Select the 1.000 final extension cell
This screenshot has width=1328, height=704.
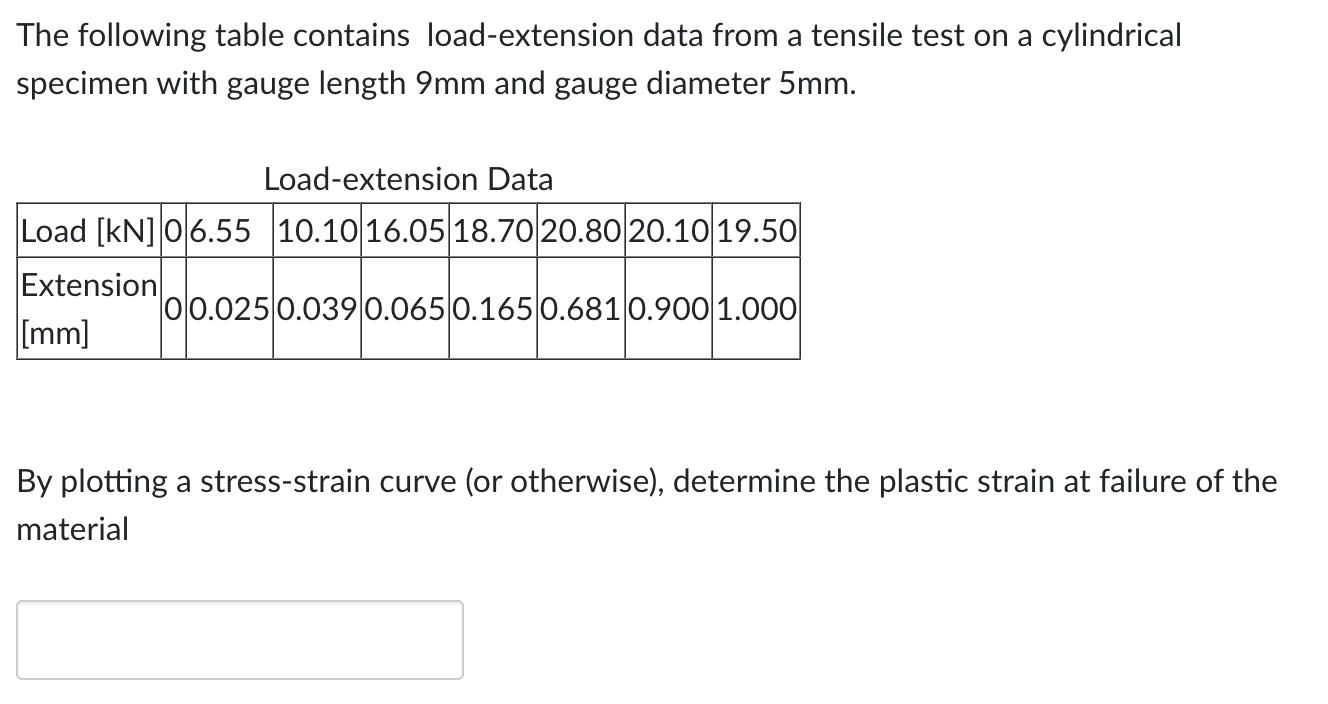tap(755, 309)
